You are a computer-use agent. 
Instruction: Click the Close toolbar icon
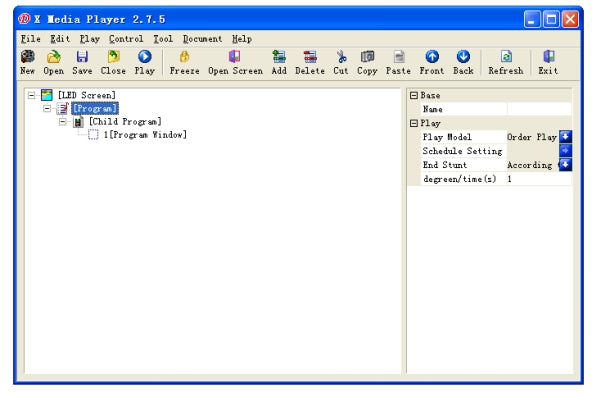tap(113, 57)
